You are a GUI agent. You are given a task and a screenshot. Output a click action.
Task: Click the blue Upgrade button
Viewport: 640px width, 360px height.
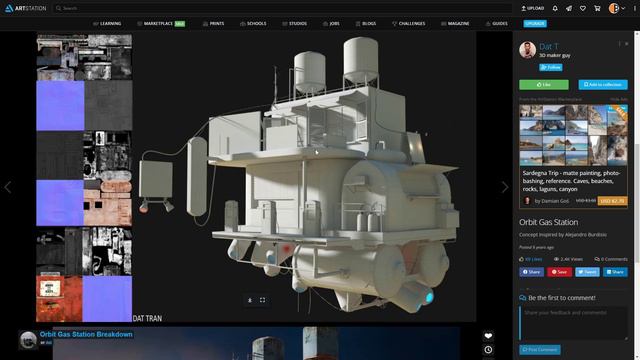pyautogui.click(x=535, y=24)
